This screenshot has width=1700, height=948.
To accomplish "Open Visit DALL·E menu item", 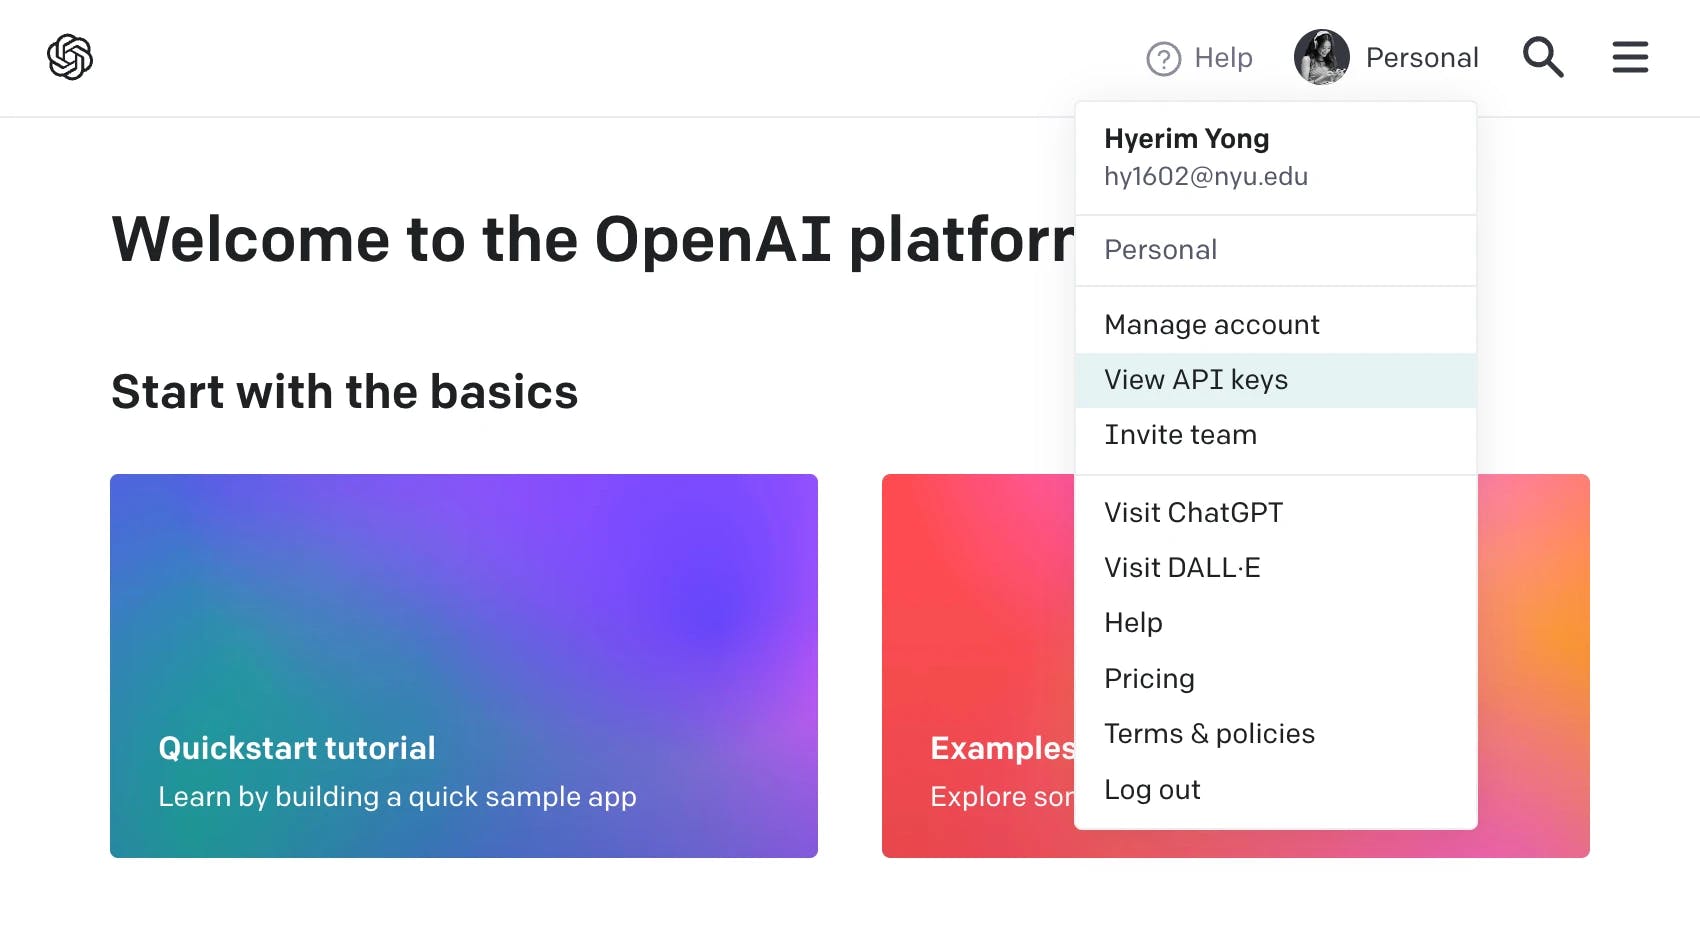I will (x=1276, y=568).
